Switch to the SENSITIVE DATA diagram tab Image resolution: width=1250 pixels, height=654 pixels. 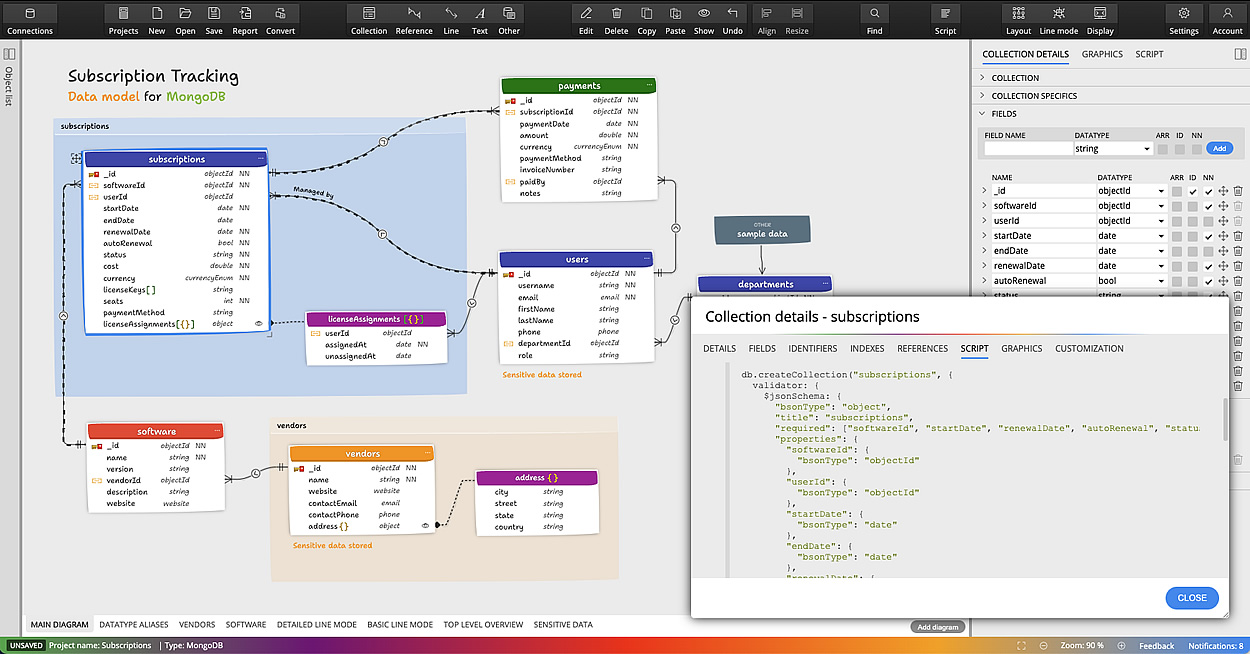(x=563, y=625)
